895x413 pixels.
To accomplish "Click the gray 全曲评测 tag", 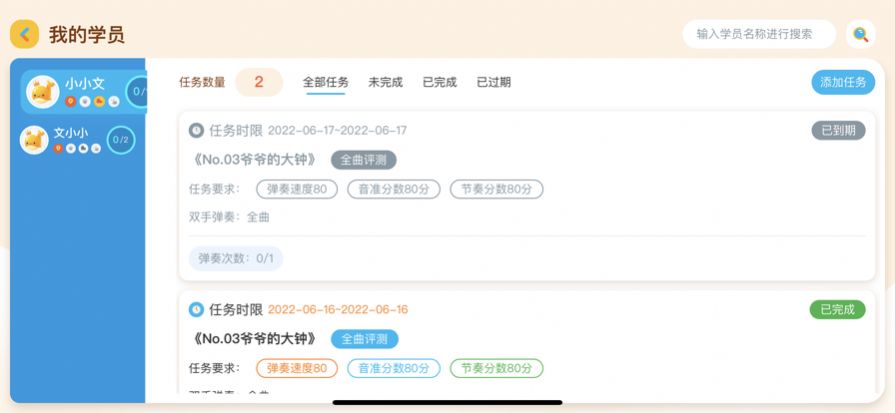I will click(x=364, y=160).
